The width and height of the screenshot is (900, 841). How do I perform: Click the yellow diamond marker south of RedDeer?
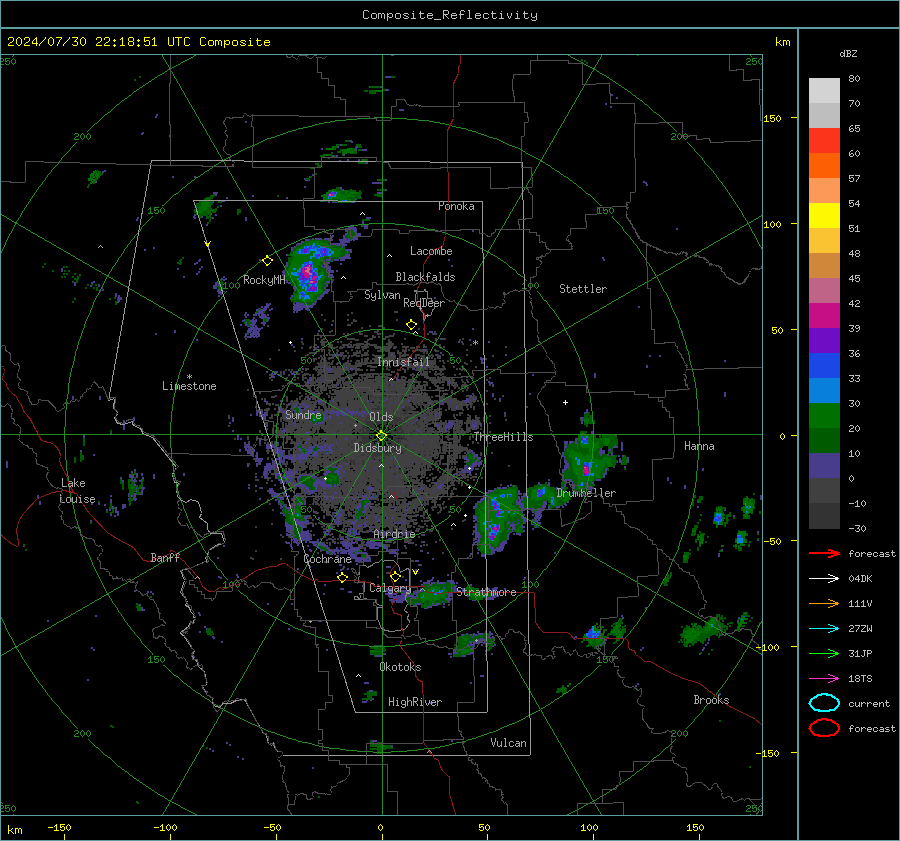[x=411, y=325]
